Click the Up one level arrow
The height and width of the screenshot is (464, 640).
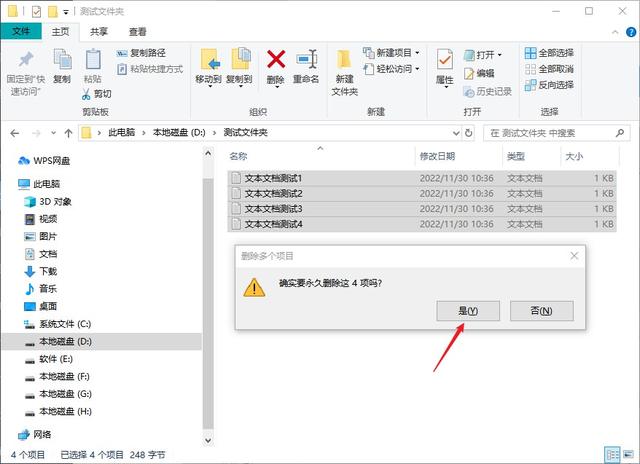[68, 133]
